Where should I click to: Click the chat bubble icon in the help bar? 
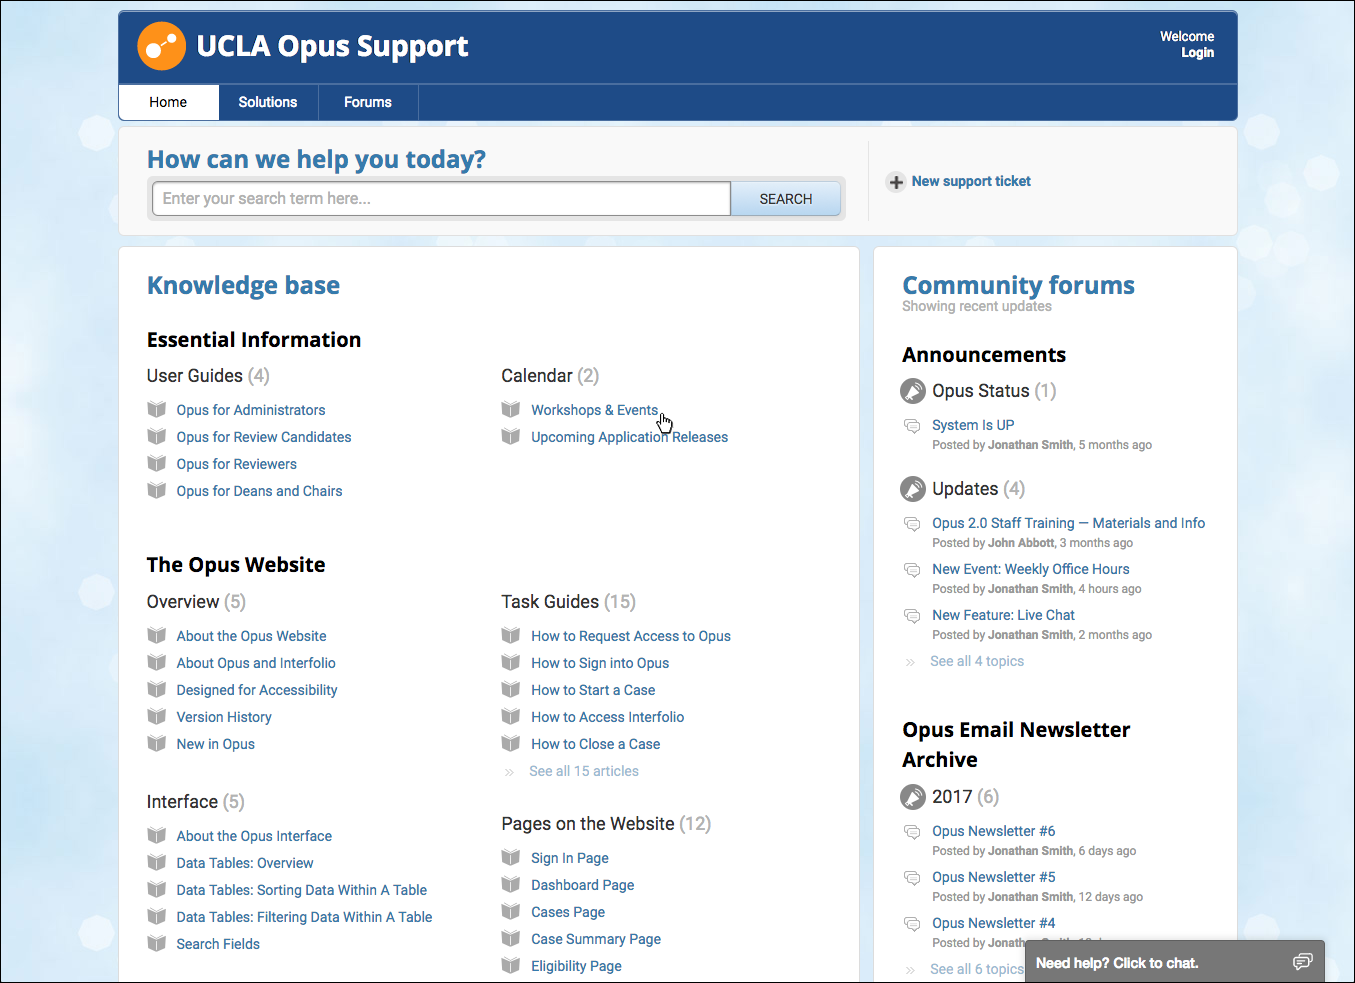(x=1302, y=962)
